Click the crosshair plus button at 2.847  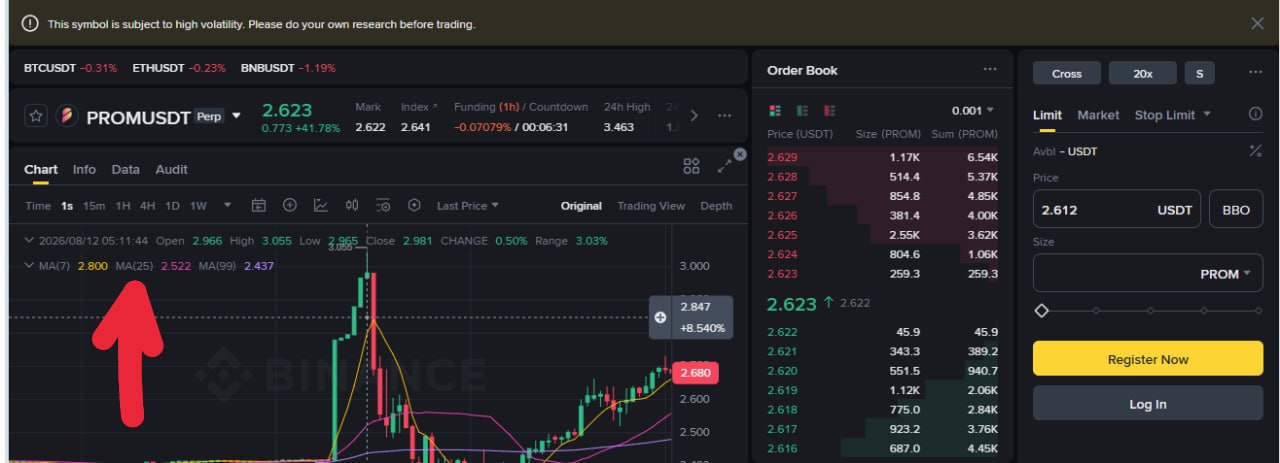tap(660, 317)
